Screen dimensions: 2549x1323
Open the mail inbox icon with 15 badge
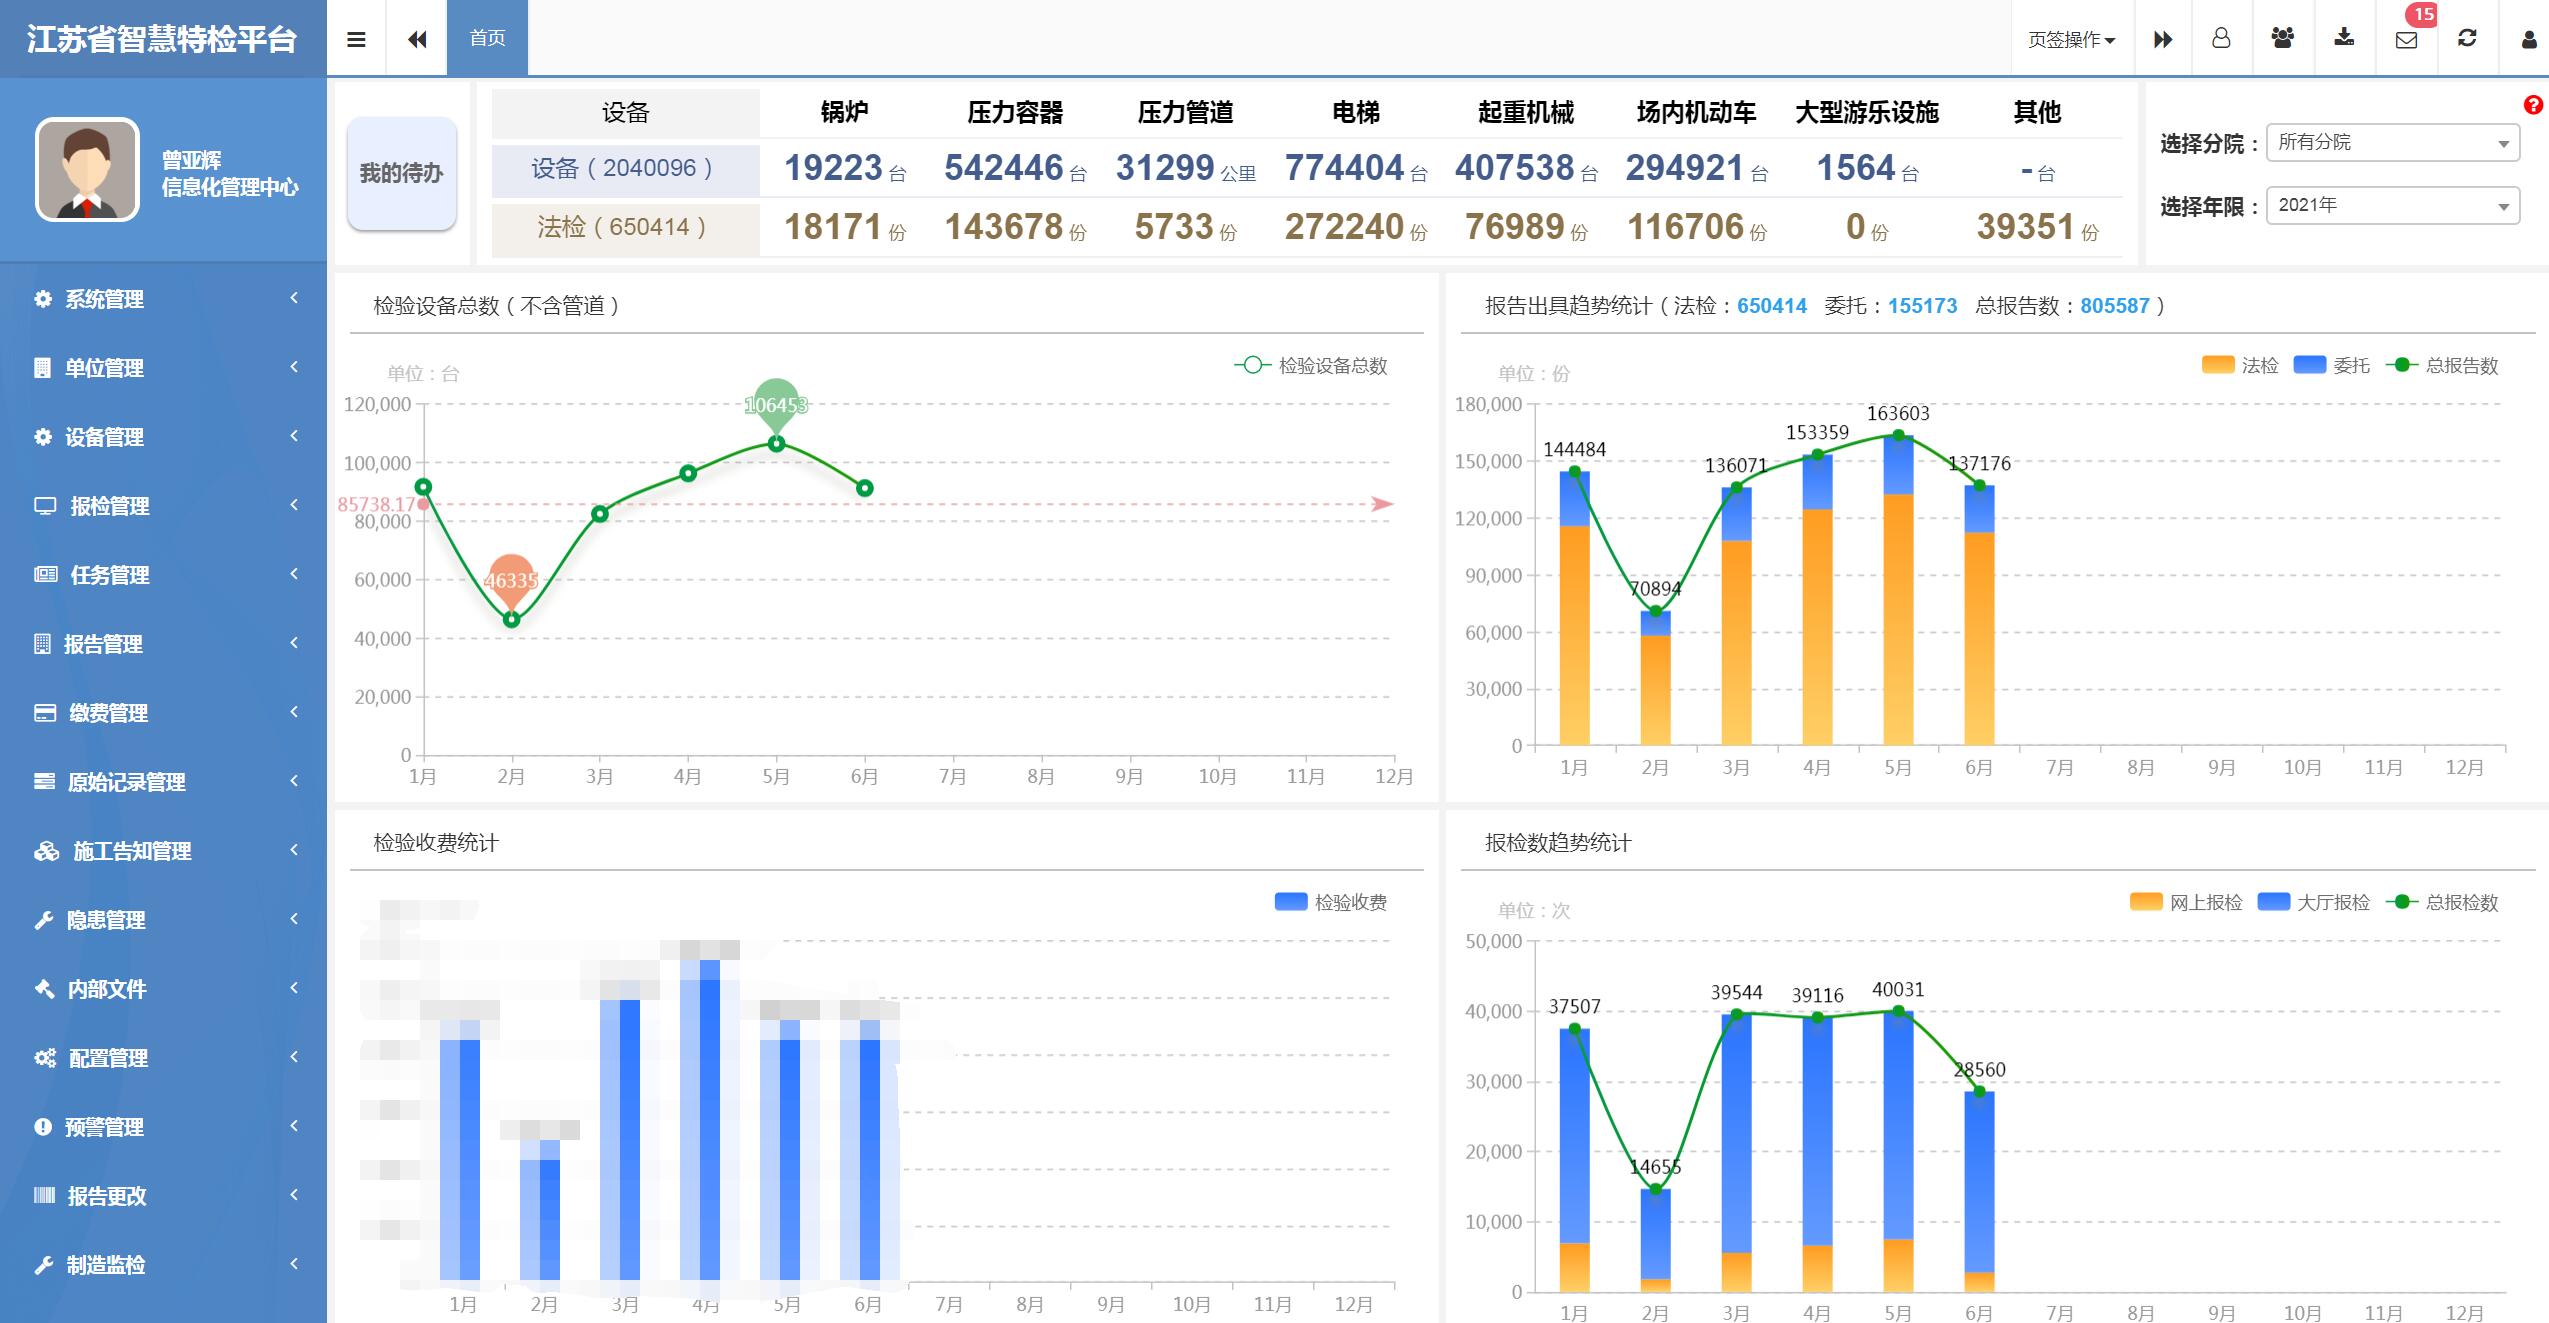pyautogui.click(x=2407, y=40)
